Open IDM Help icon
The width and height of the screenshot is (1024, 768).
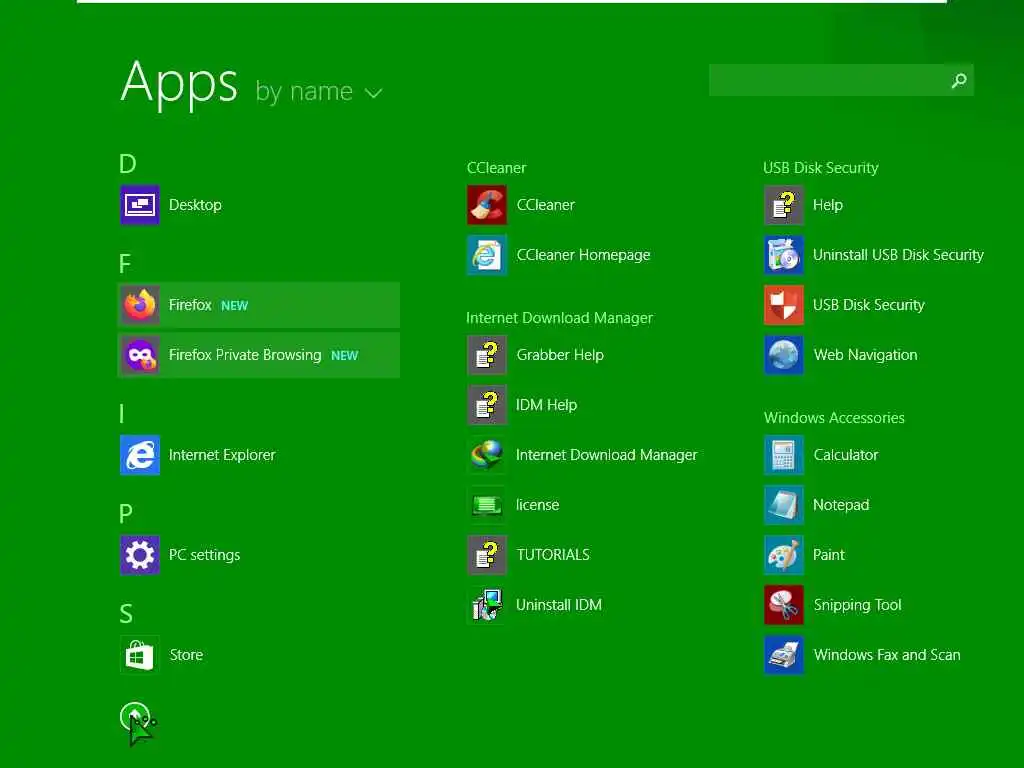point(487,405)
